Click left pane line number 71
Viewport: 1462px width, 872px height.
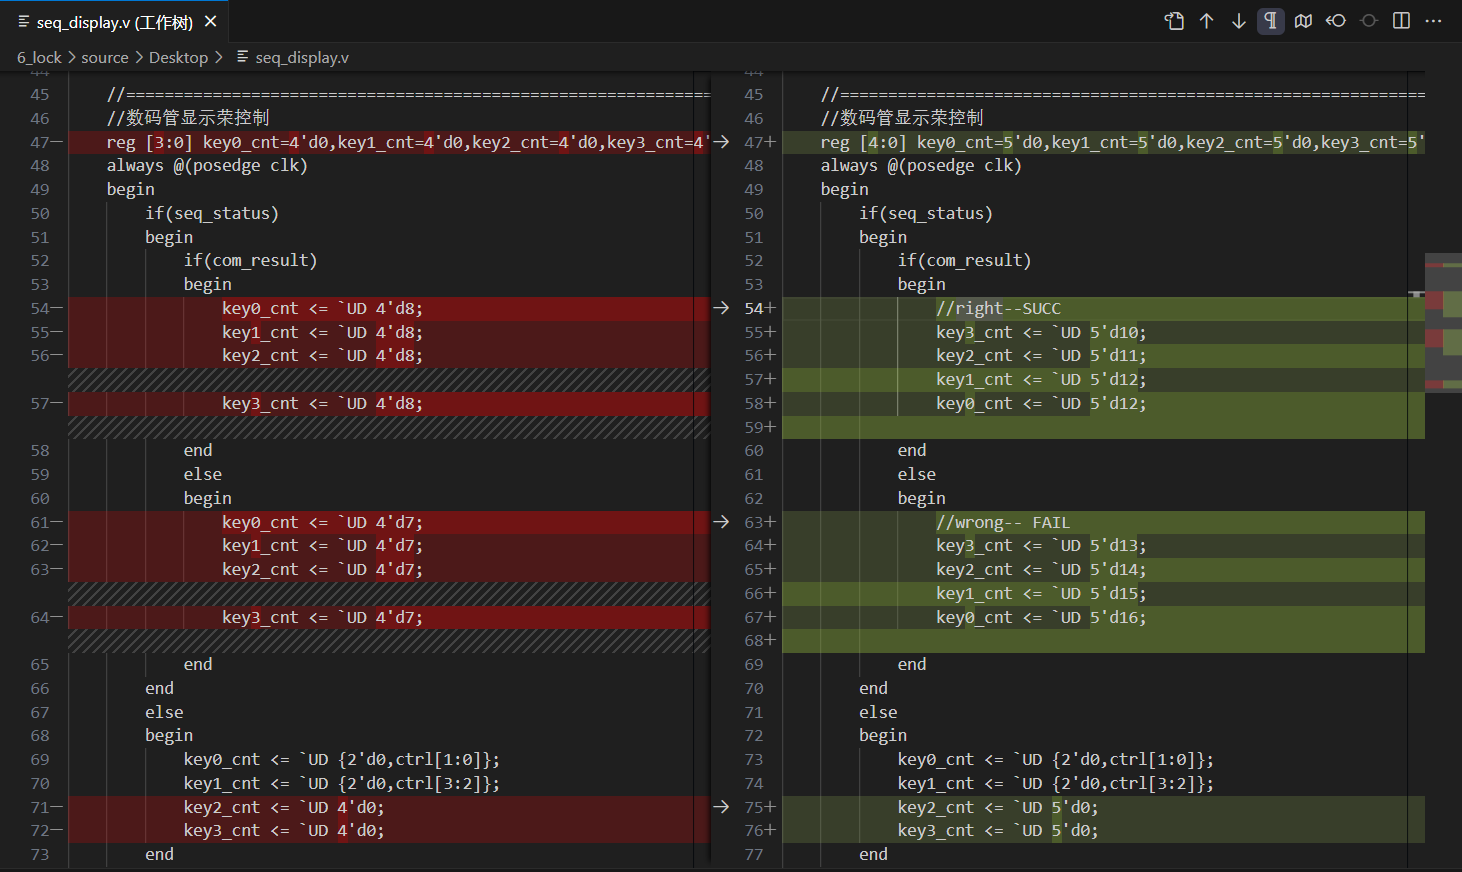(x=40, y=807)
